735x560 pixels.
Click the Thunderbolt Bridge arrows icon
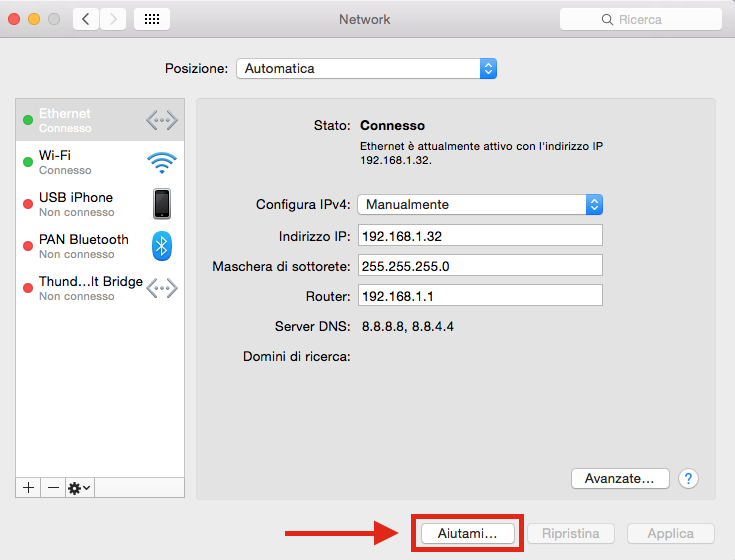click(x=162, y=288)
